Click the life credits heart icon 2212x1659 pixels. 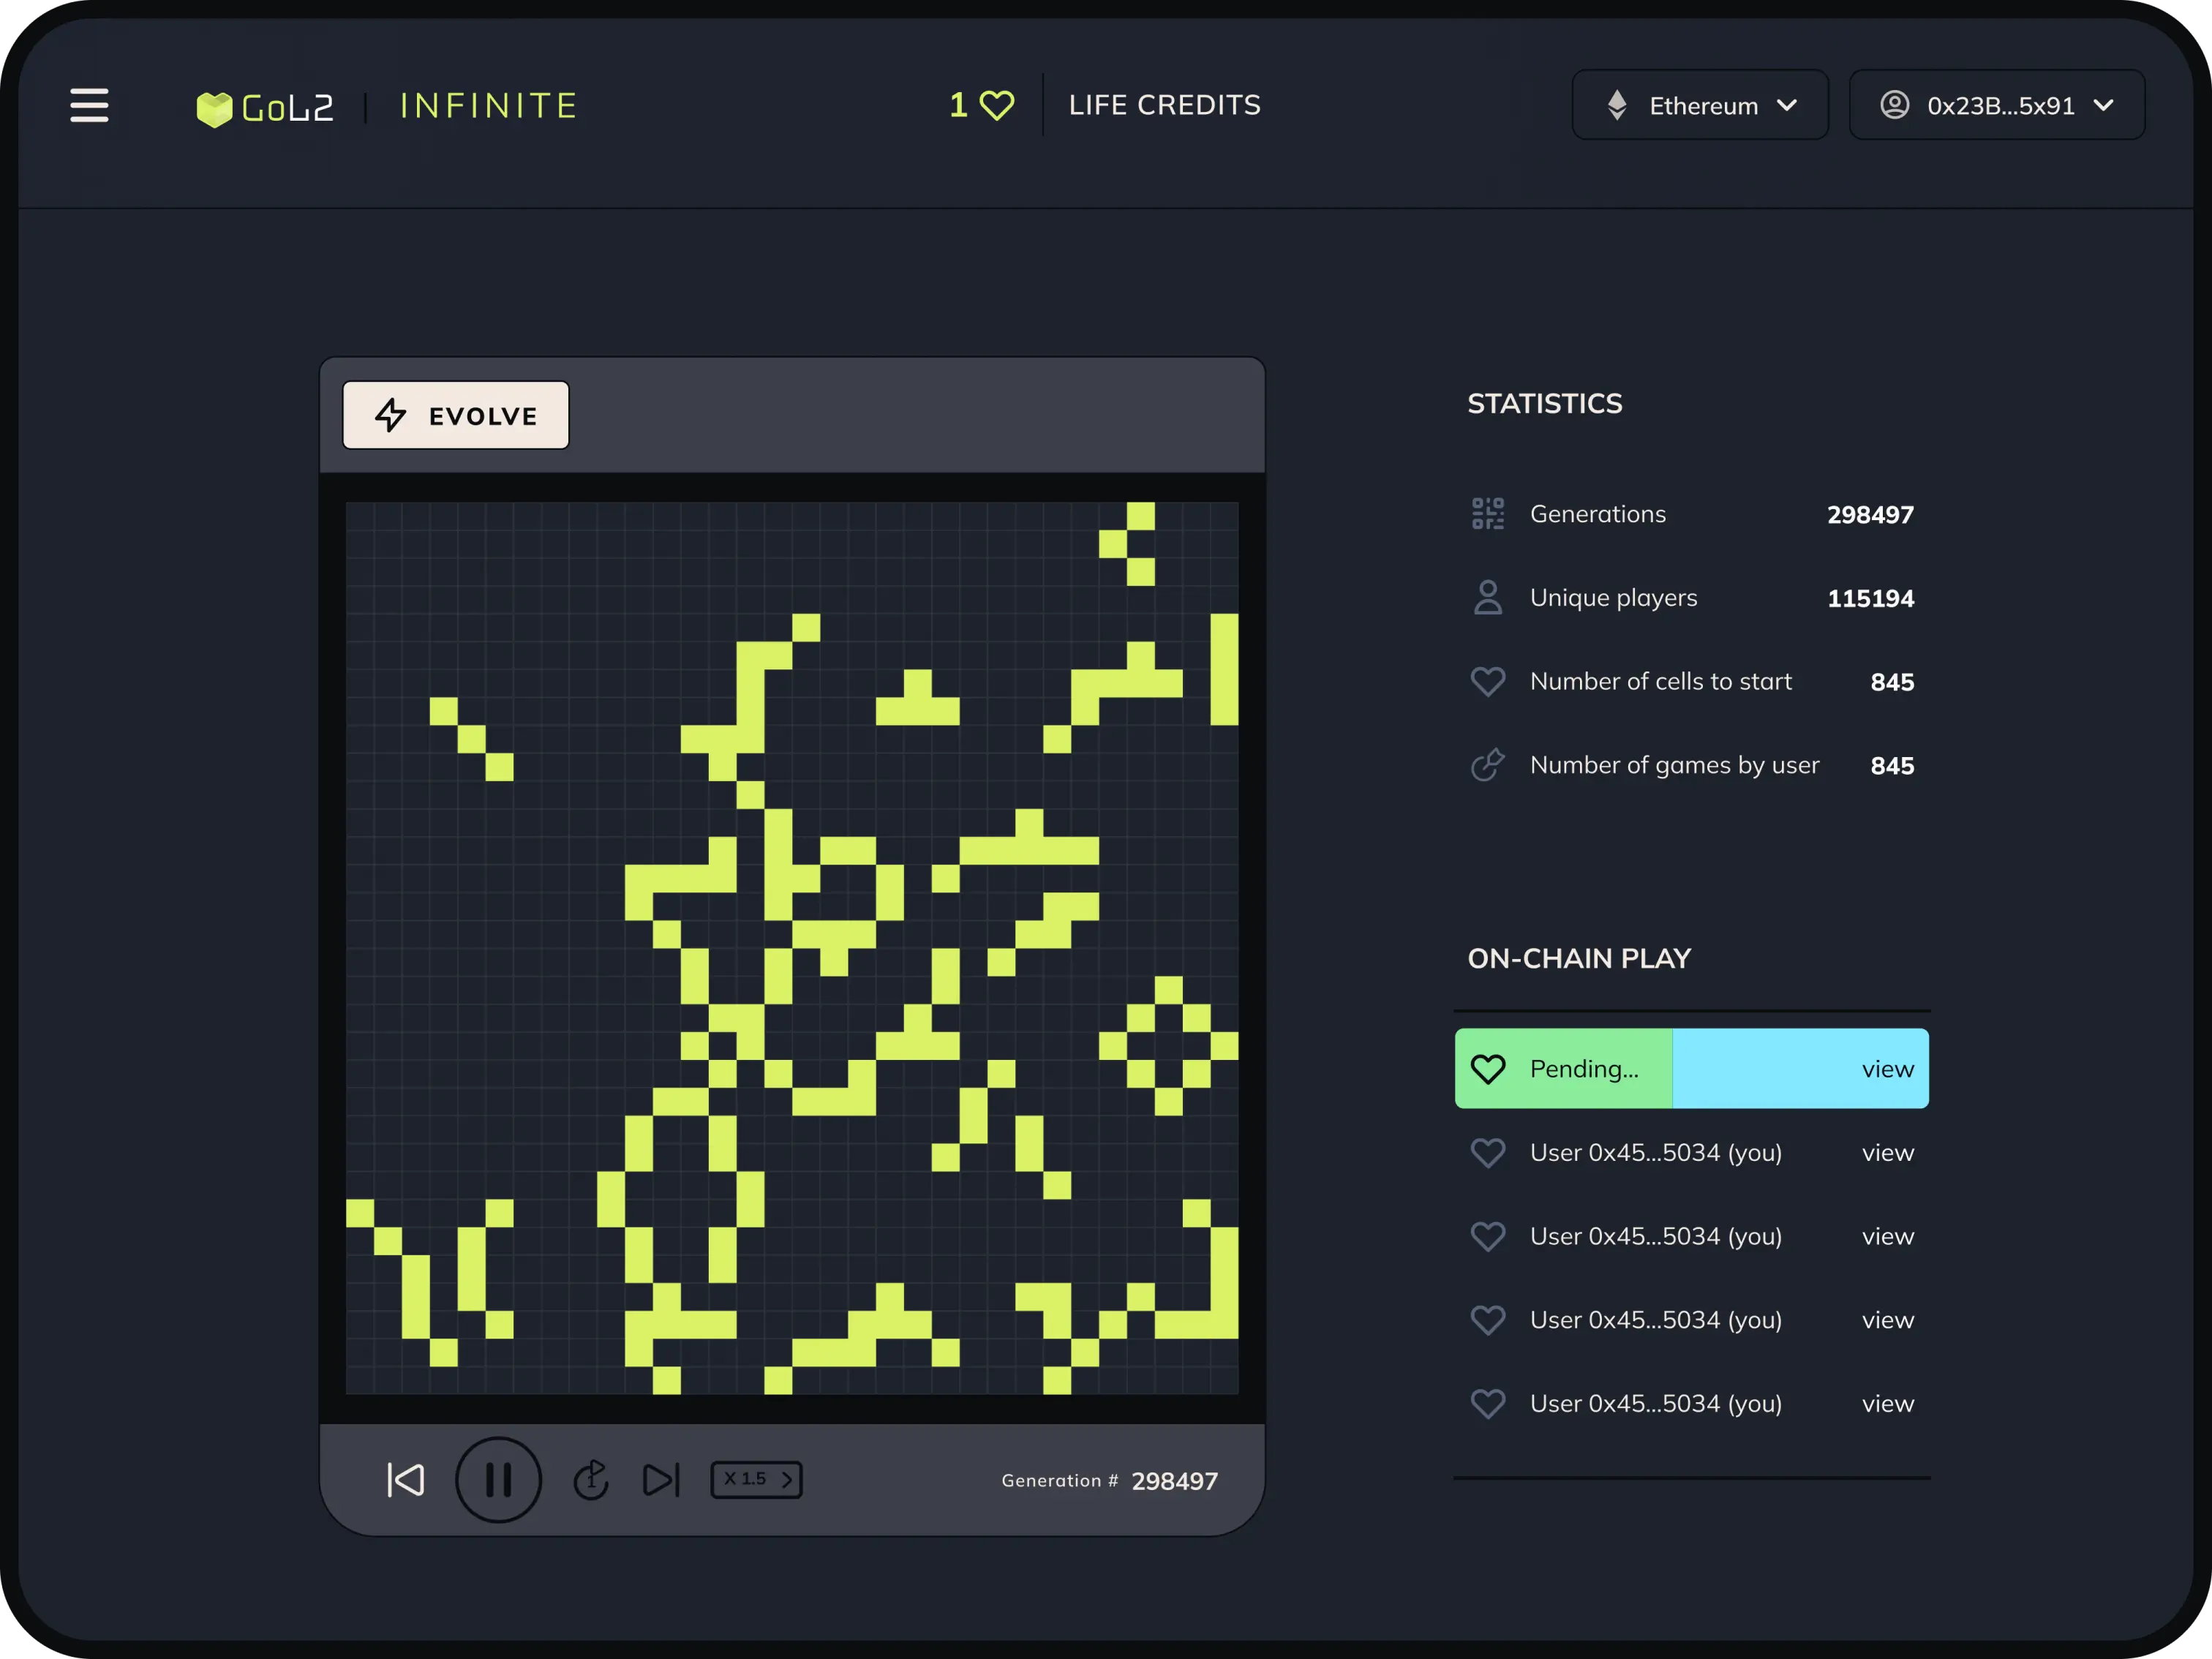tap(996, 105)
